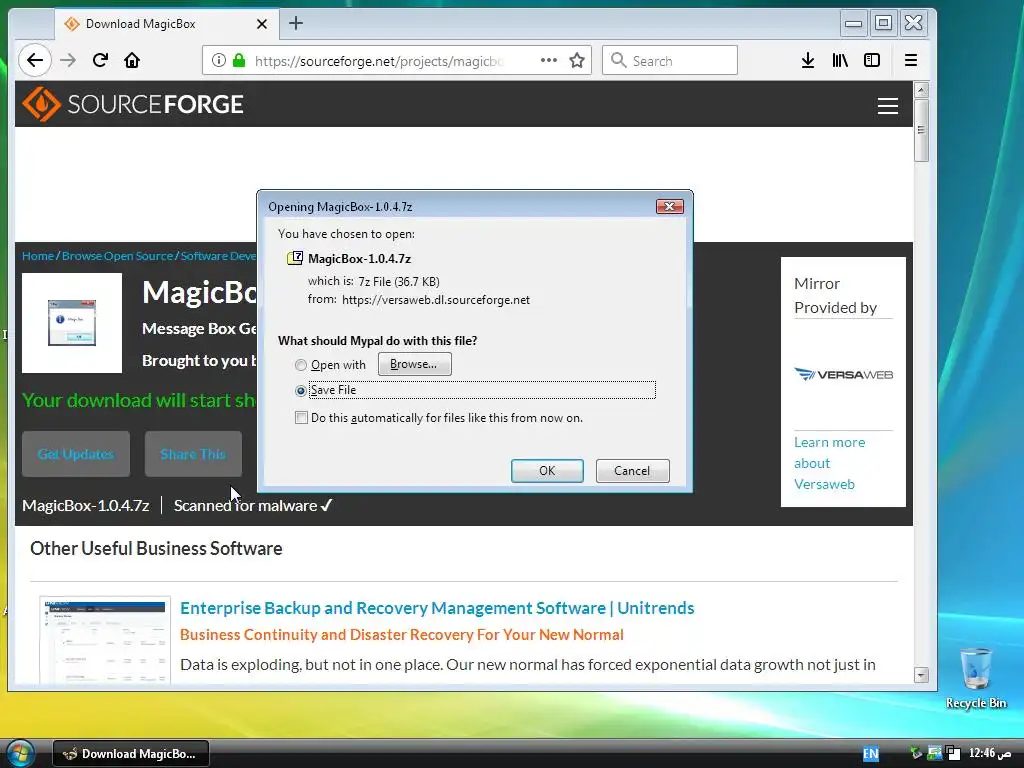1024x768 pixels.
Task: Click the taskbar clock 12:46
Action: point(991,753)
